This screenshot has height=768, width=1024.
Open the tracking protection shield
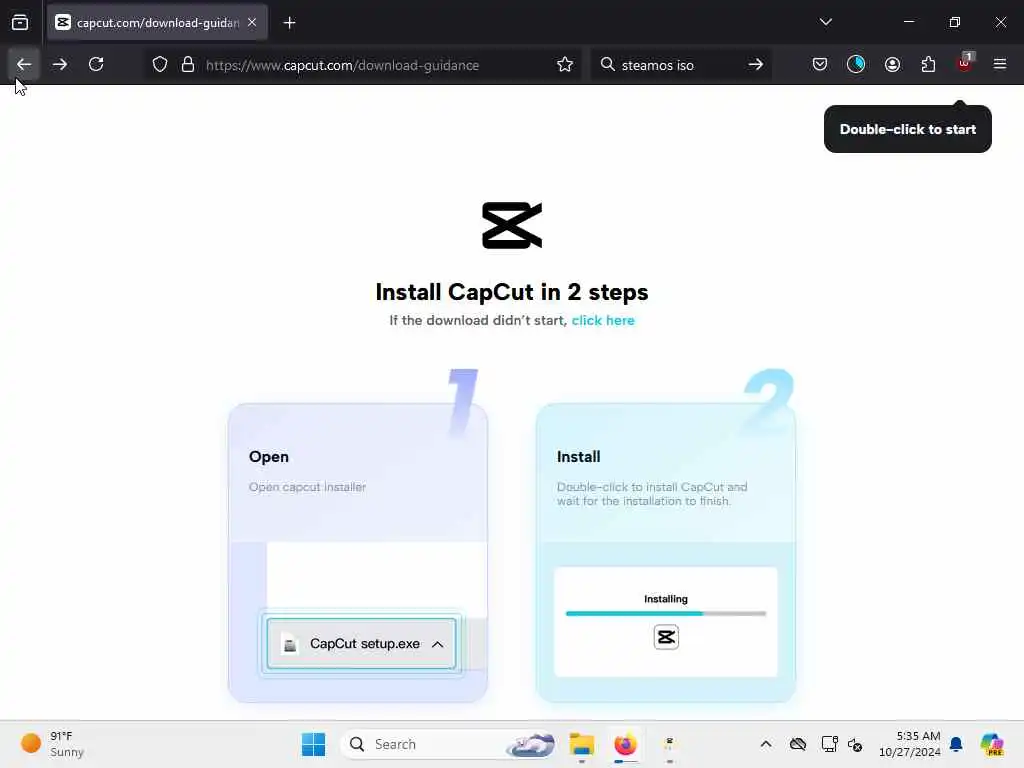click(x=160, y=65)
